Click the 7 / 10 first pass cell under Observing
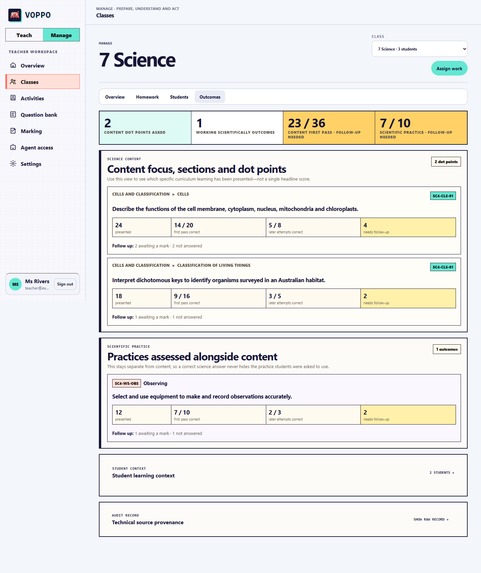 tap(218, 415)
